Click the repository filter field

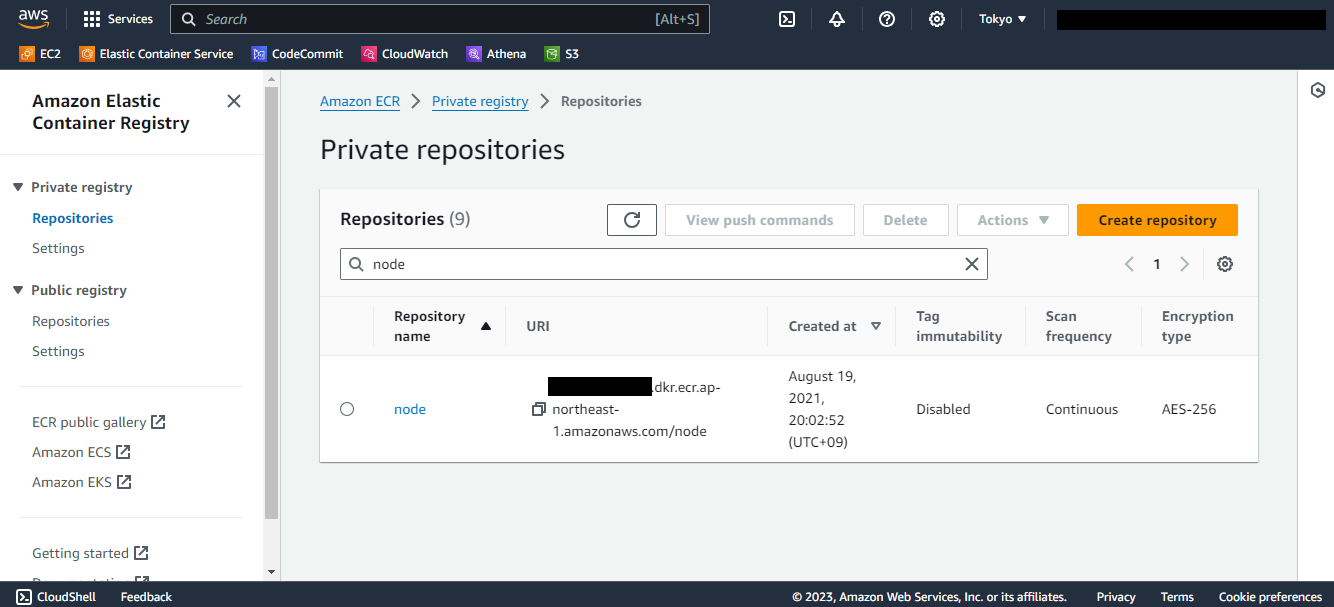pos(664,264)
